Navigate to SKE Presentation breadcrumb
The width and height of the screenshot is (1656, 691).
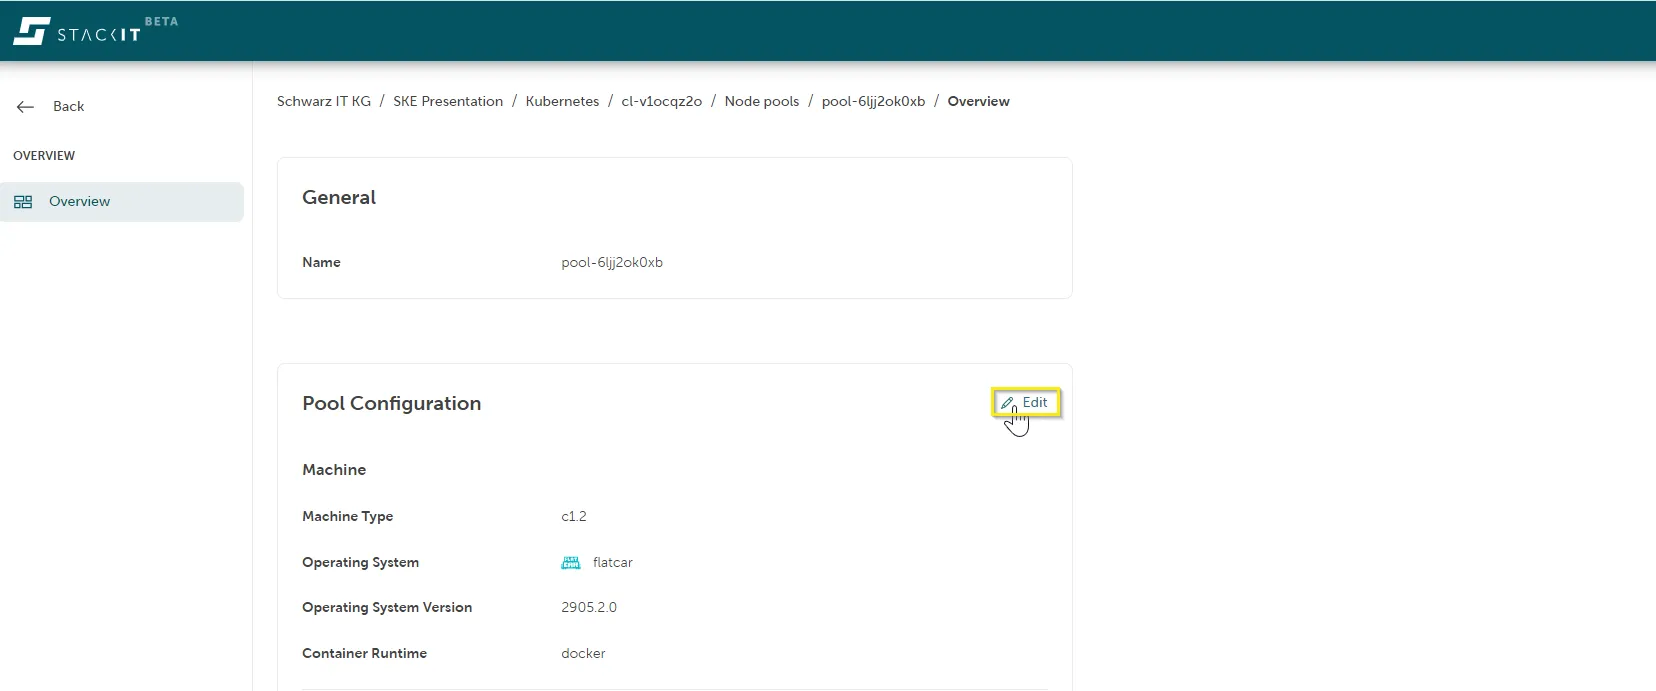tap(448, 102)
